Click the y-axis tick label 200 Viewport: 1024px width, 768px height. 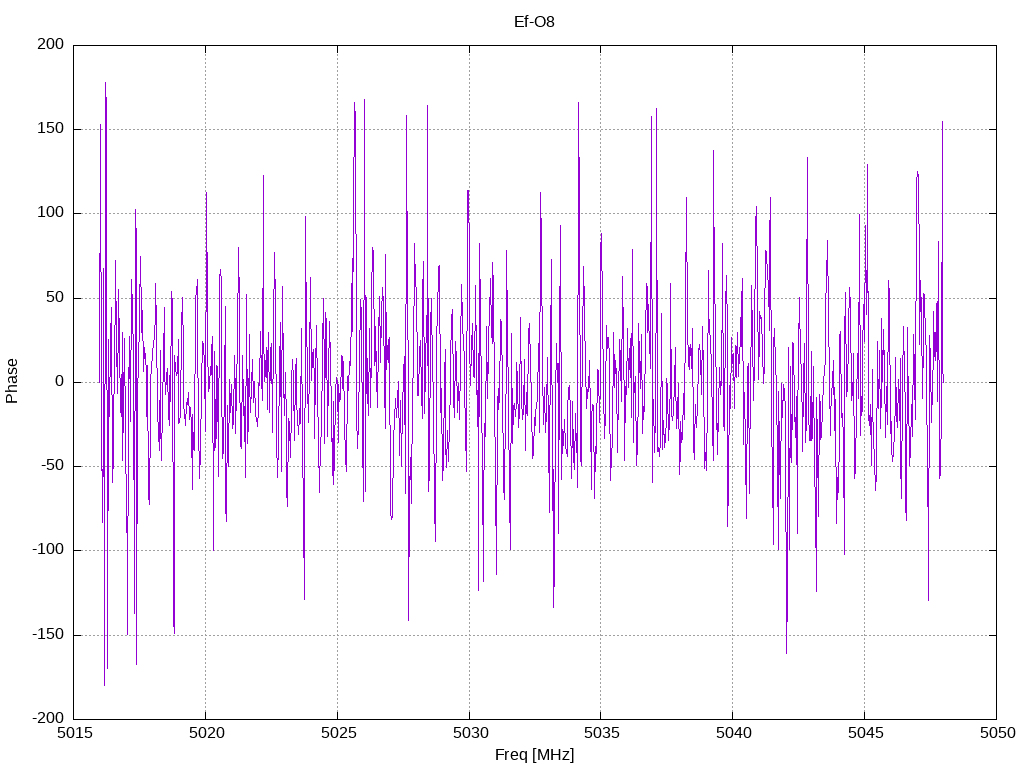51,44
